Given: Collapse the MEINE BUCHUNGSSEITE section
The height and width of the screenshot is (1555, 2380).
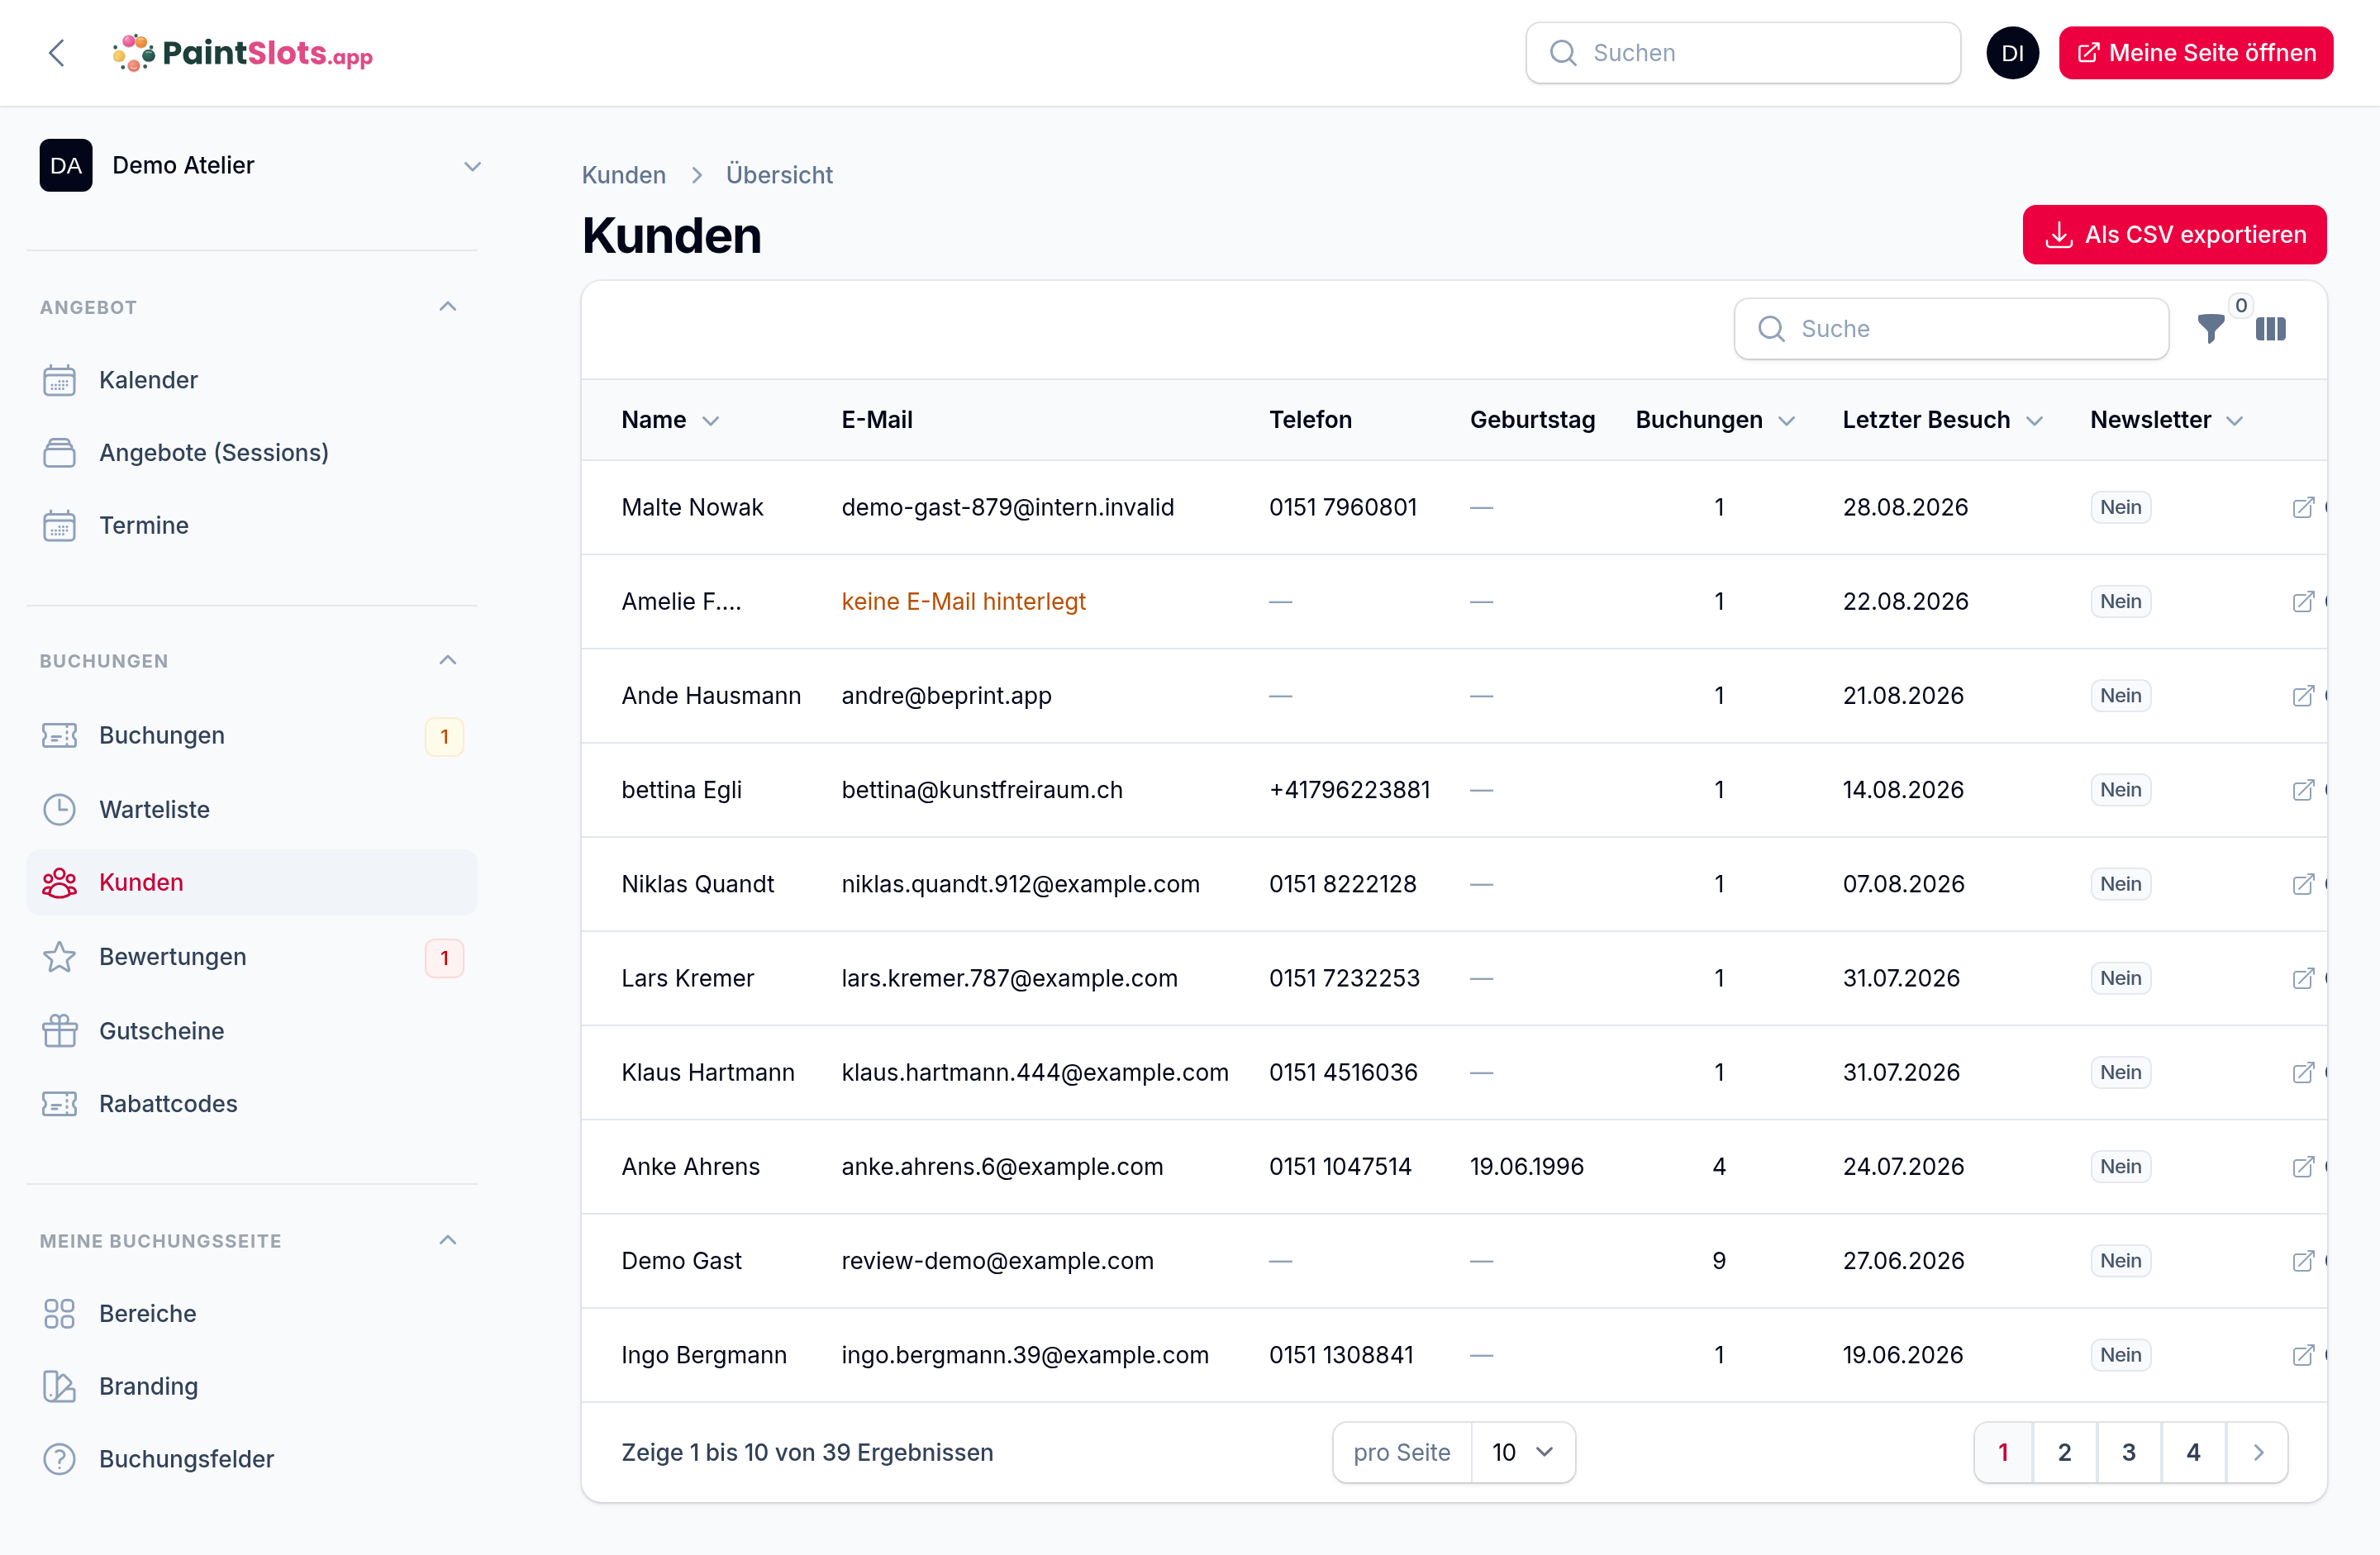Looking at the screenshot, I should click(x=448, y=1240).
